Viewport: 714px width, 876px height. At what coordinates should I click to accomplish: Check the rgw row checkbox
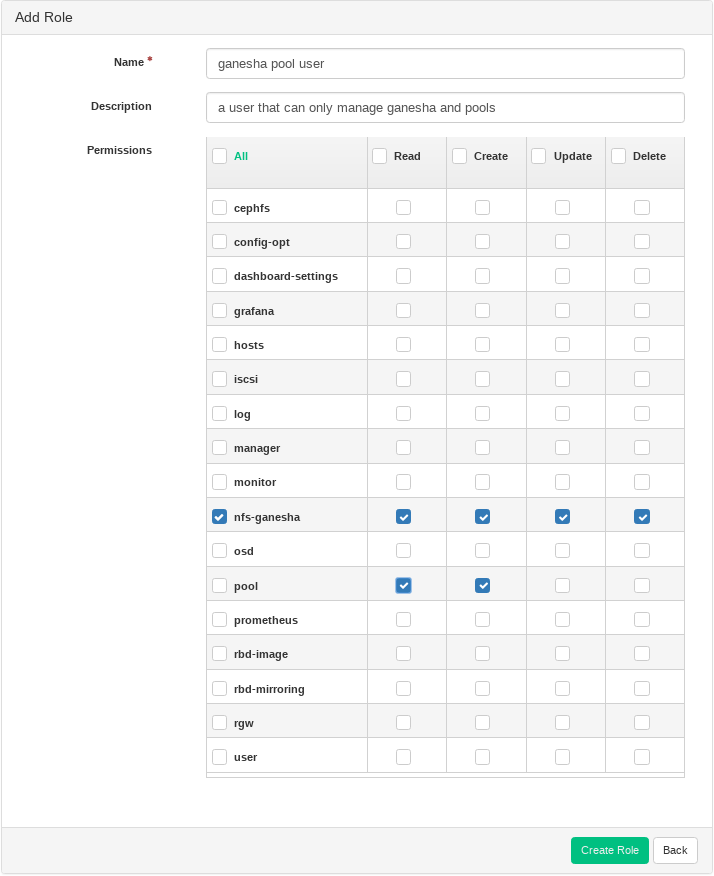tap(219, 722)
